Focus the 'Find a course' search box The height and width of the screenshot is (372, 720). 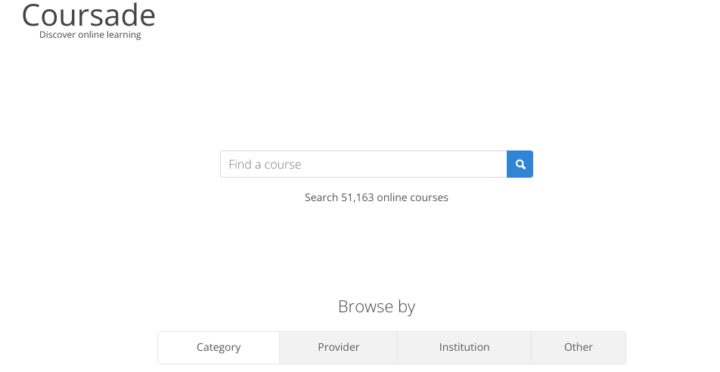(x=363, y=164)
